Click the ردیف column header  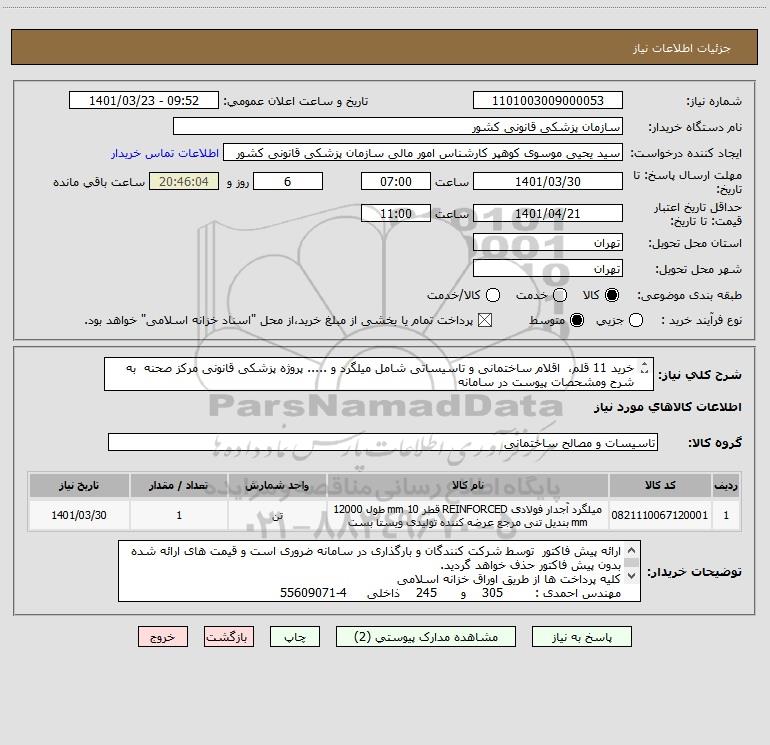pyautogui.click(x=726, y=486)
